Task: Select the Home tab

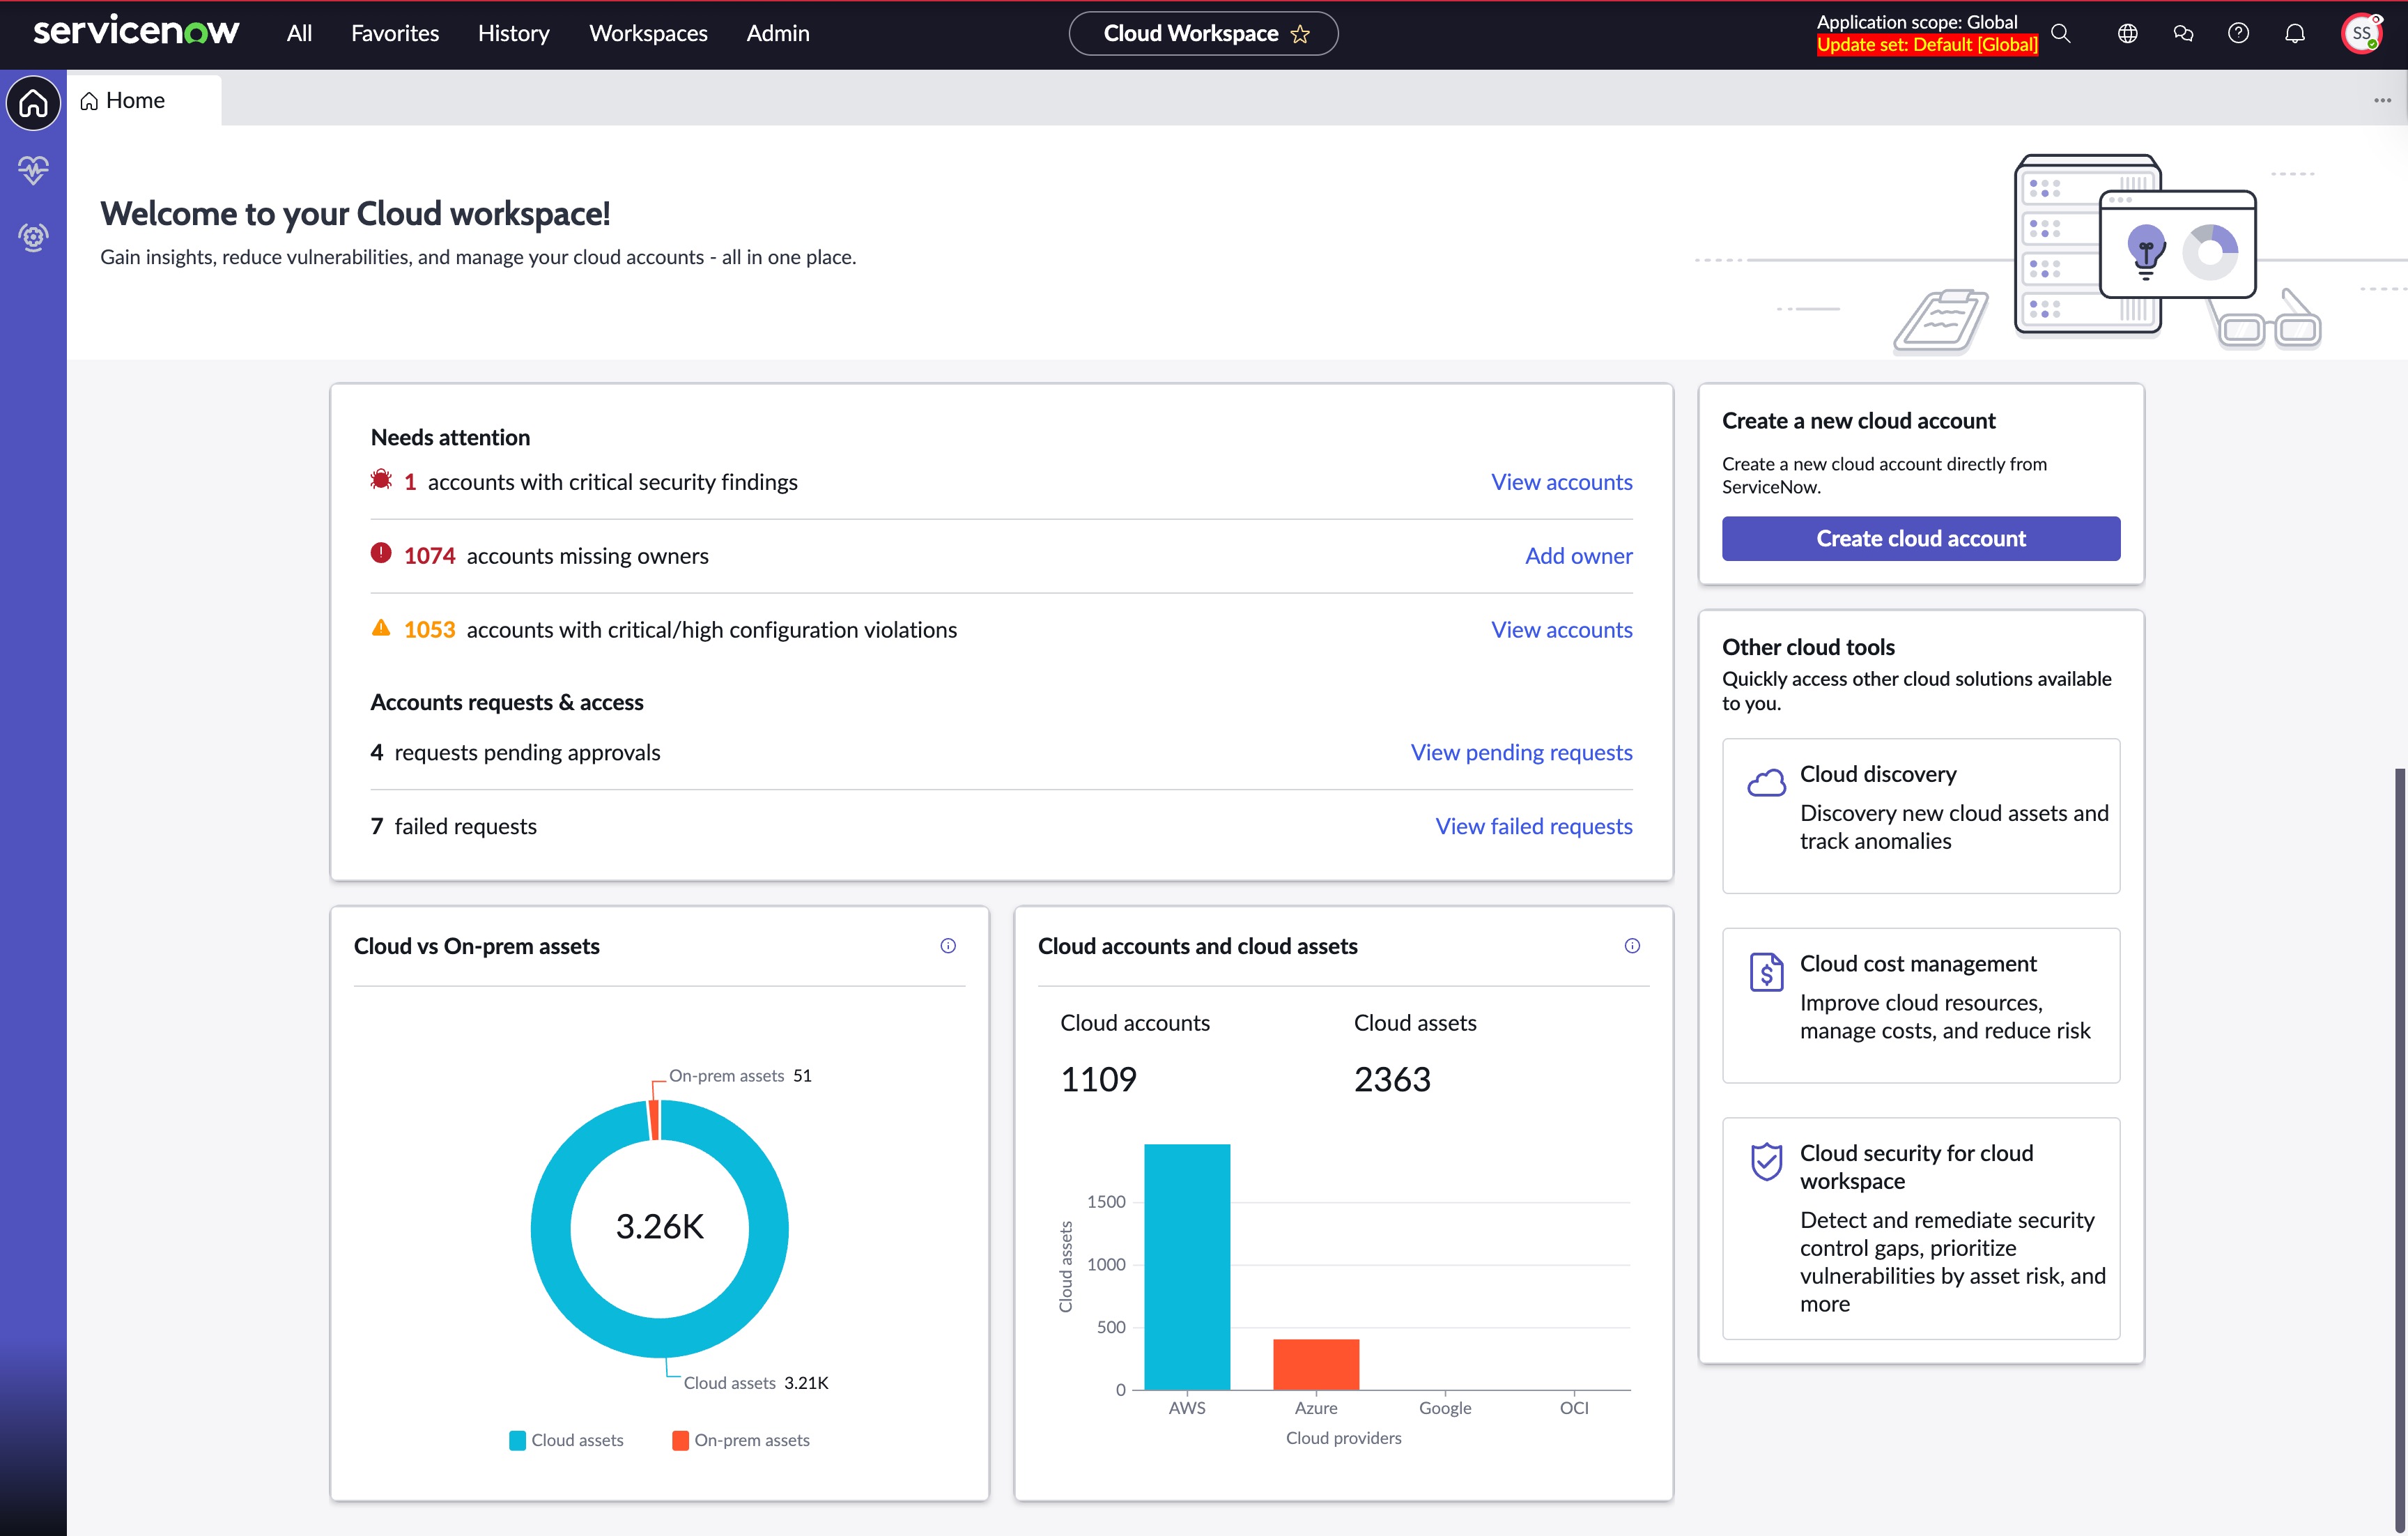Action: (x=144, y=100)
